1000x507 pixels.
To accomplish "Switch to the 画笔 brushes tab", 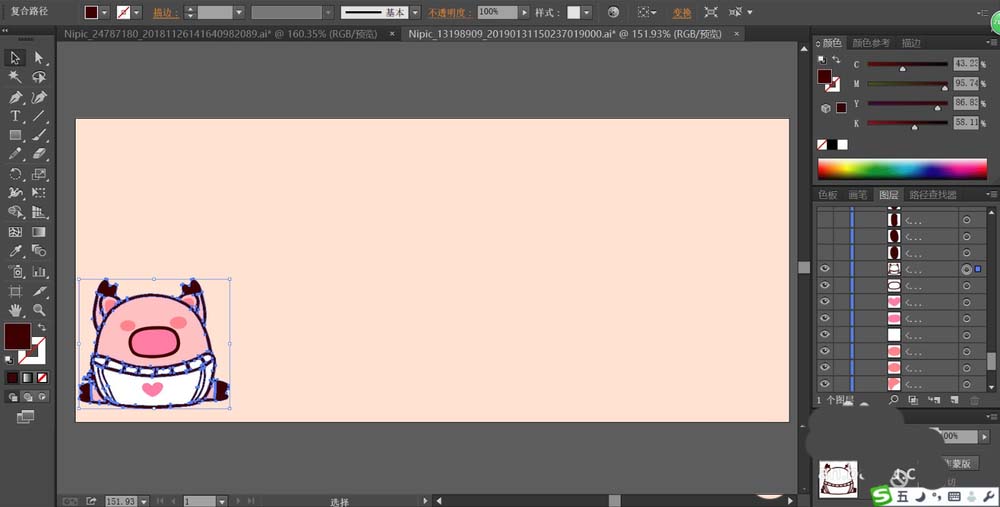I will click(x=858, y=195).
